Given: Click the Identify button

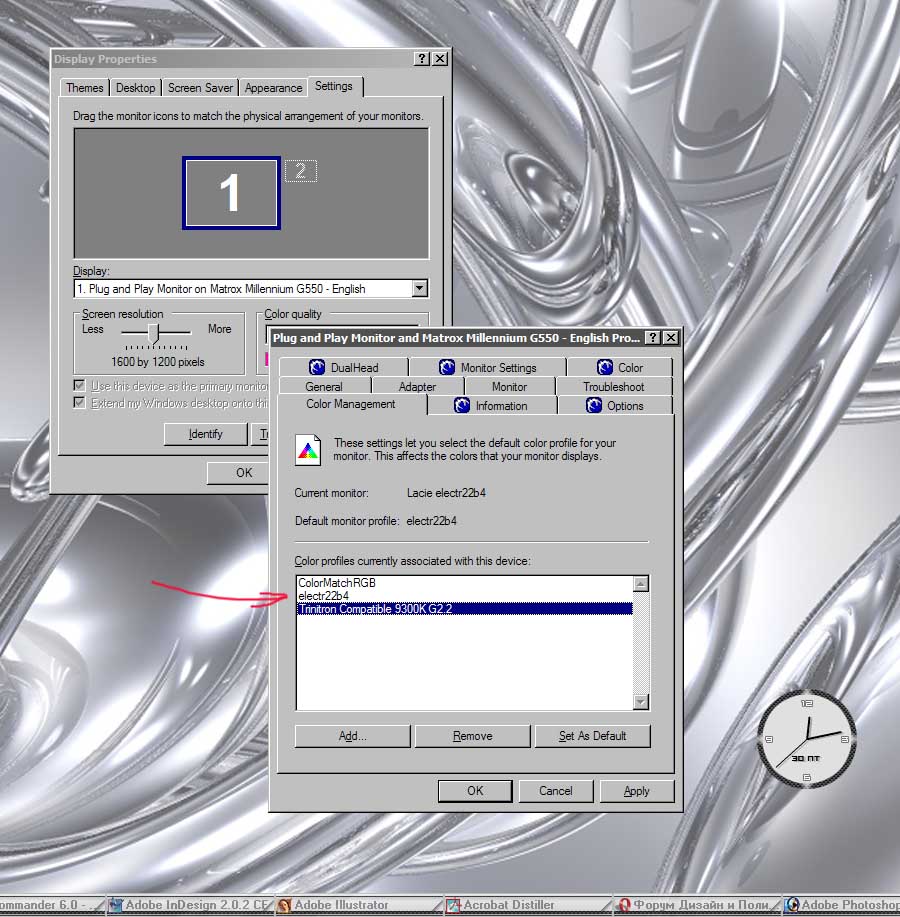Looking at the screenshot, I should click(x=205, y=434).
